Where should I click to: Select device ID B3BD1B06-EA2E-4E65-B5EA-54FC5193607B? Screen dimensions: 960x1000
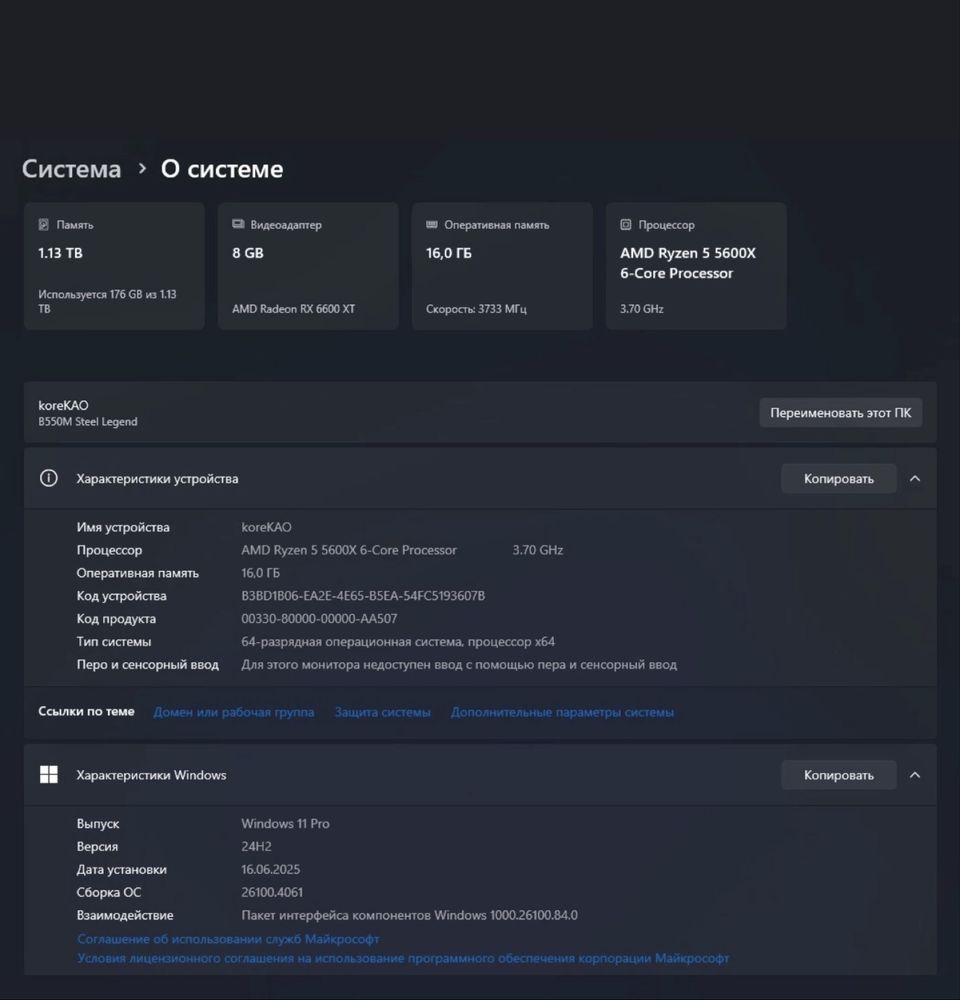363,596
